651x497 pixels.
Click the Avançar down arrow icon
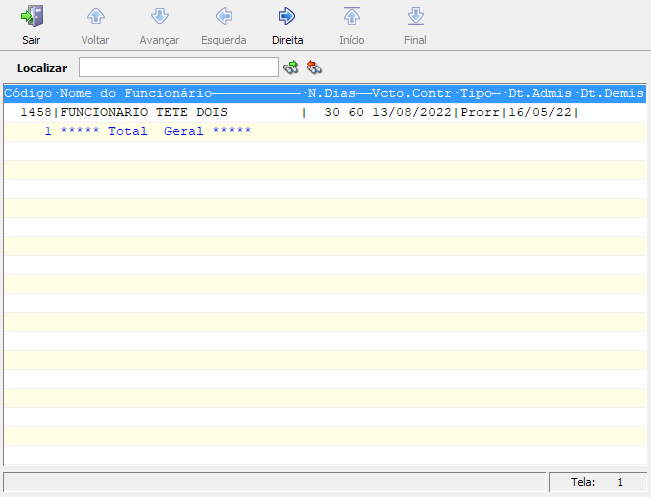[x=159, y=17]
